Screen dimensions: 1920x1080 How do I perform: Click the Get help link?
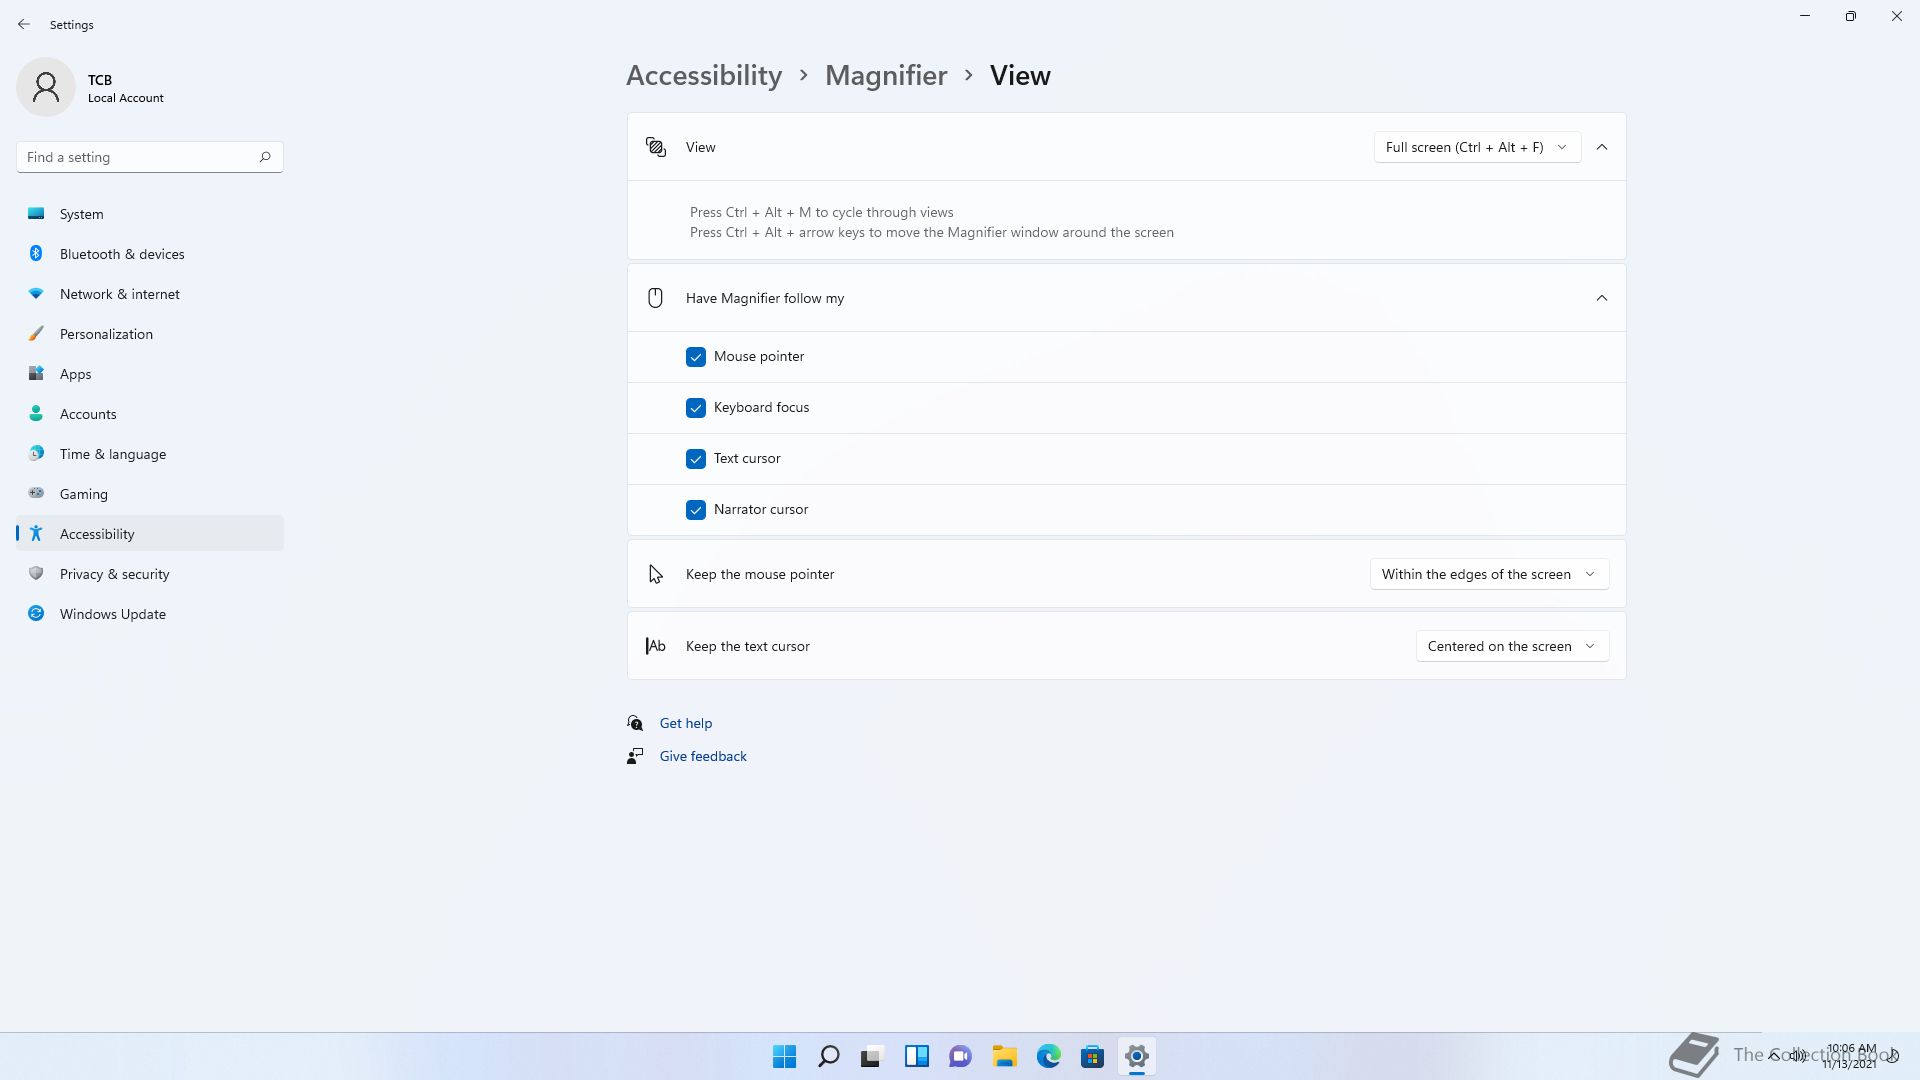coord(686,723)
